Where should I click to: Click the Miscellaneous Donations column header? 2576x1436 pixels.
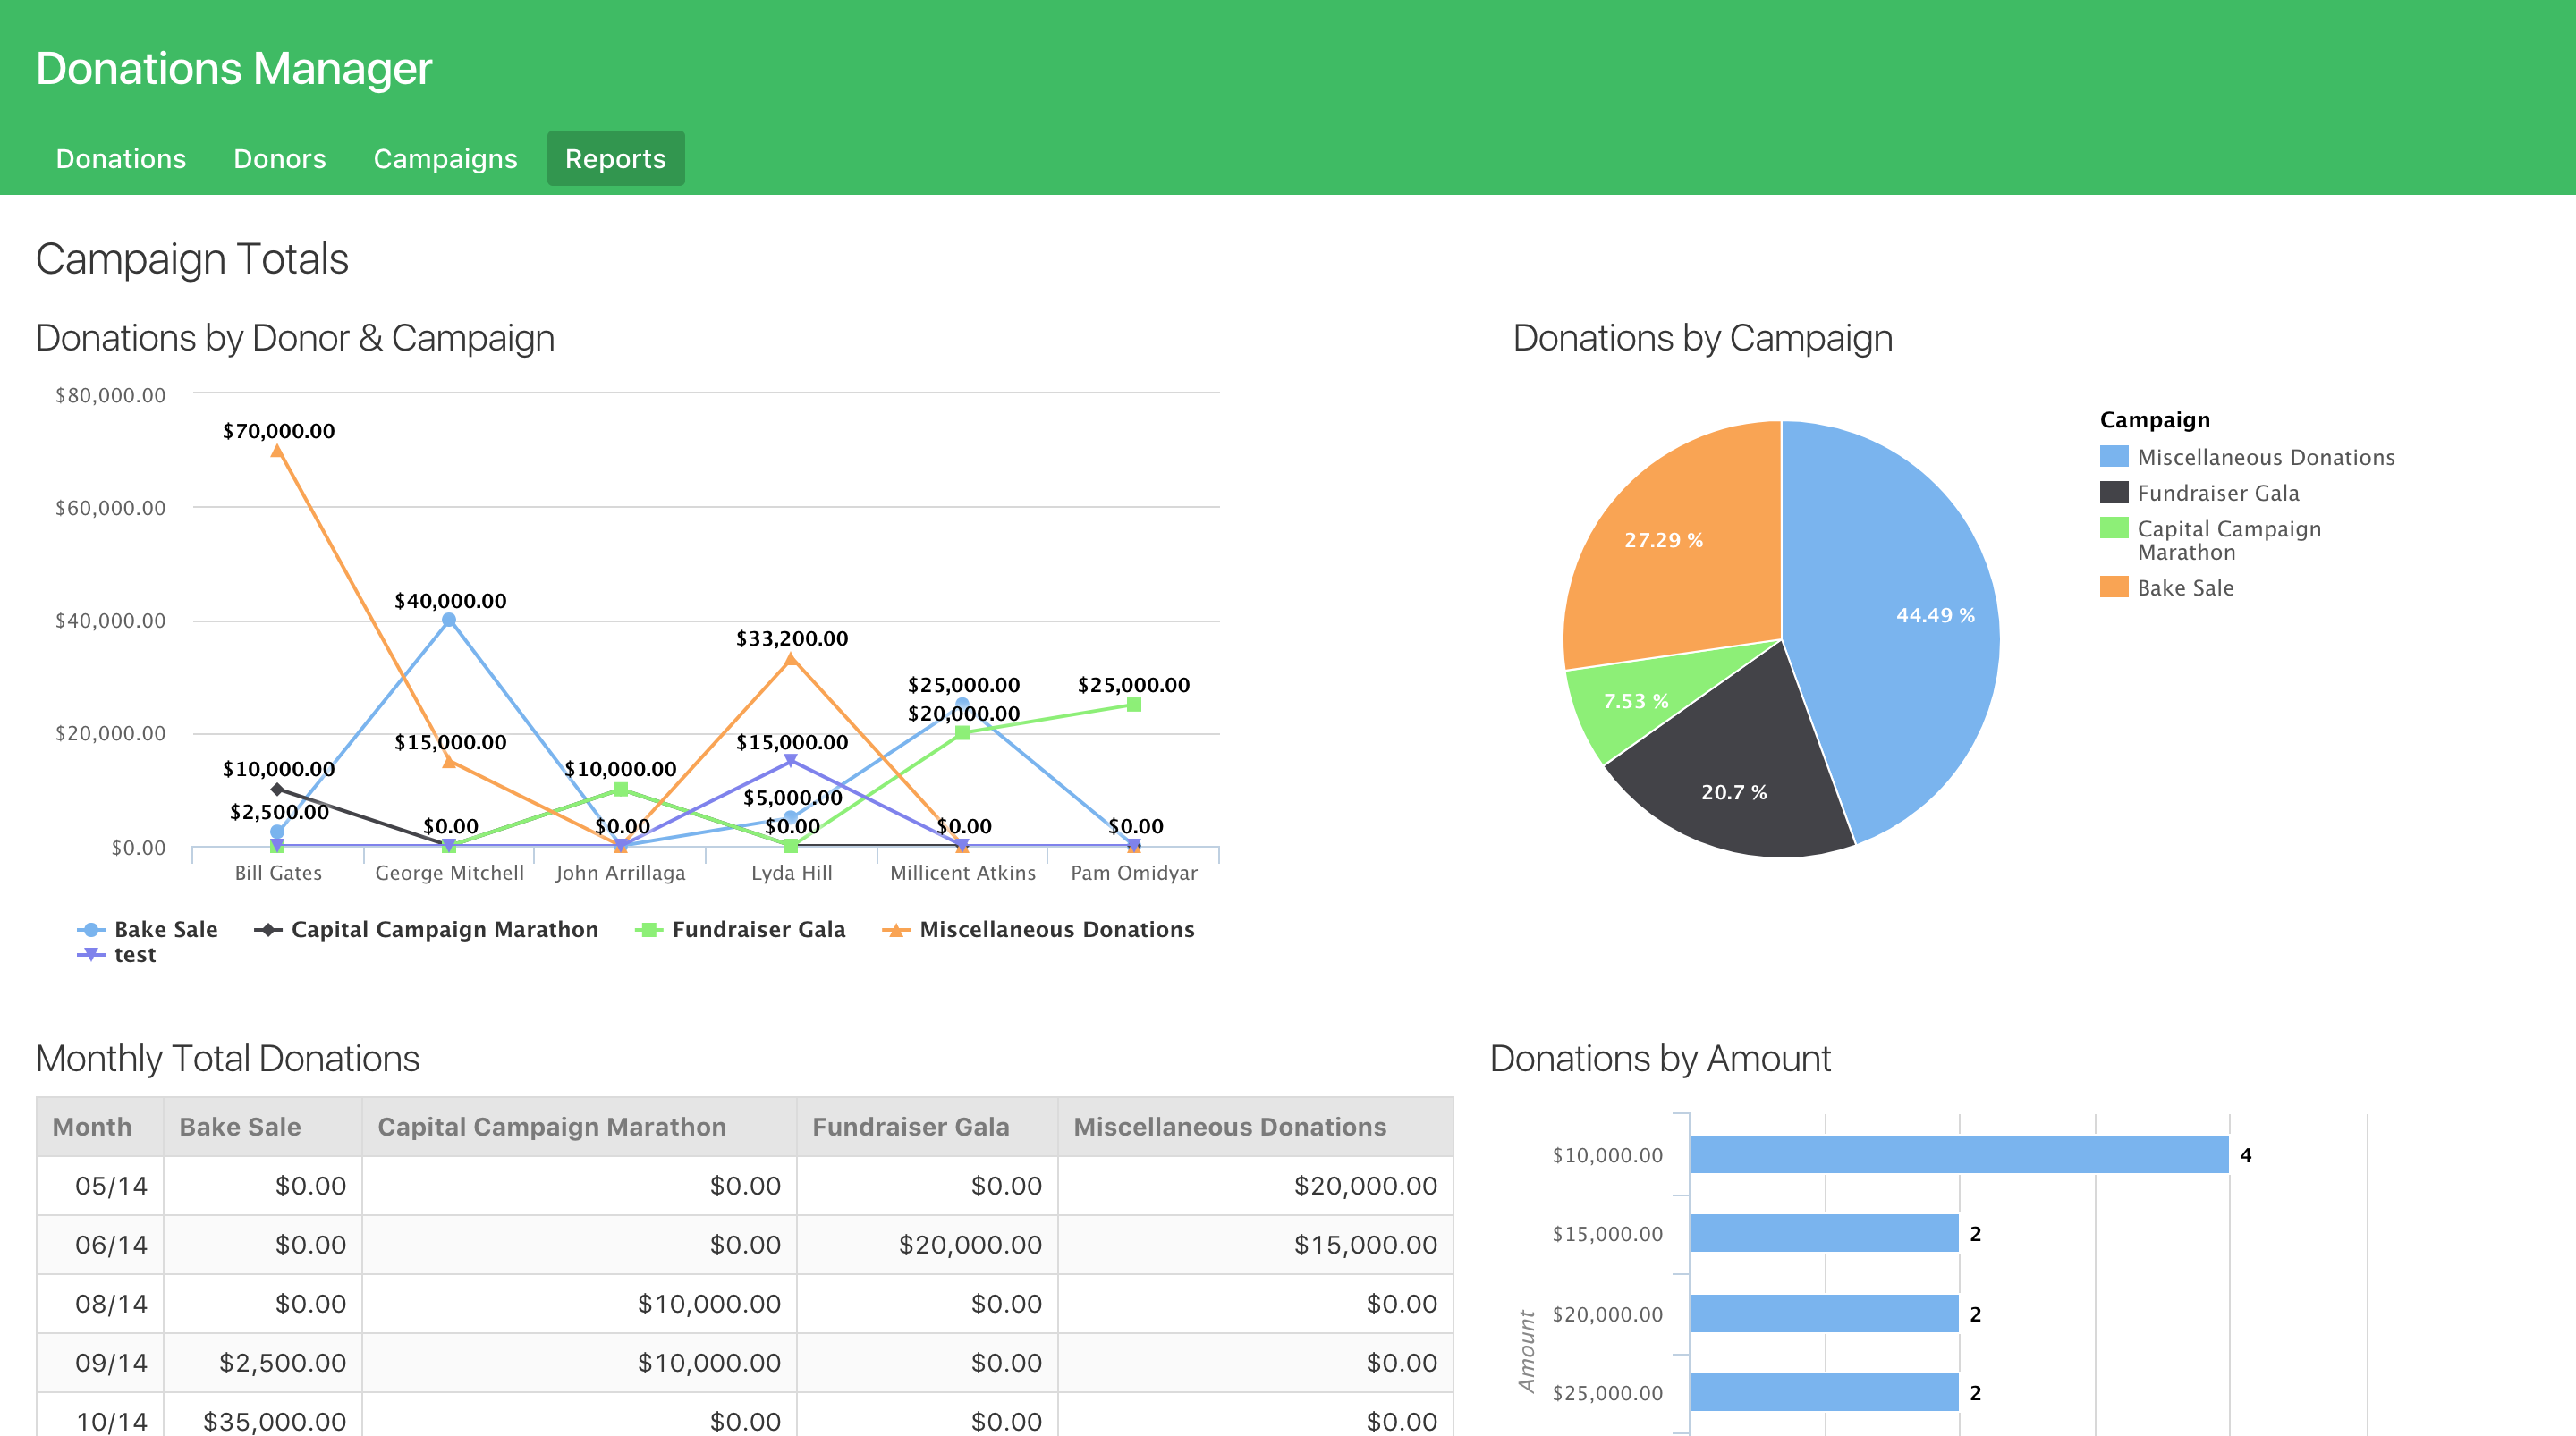coord(1229,1127)
